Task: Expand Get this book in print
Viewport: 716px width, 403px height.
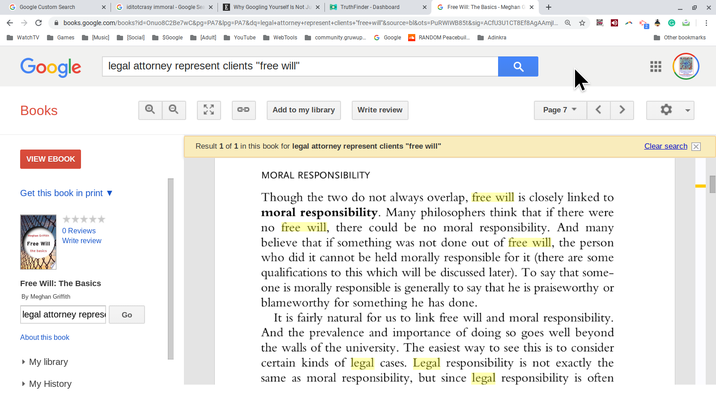Action: pyautogui.click(x=66, y=193)
